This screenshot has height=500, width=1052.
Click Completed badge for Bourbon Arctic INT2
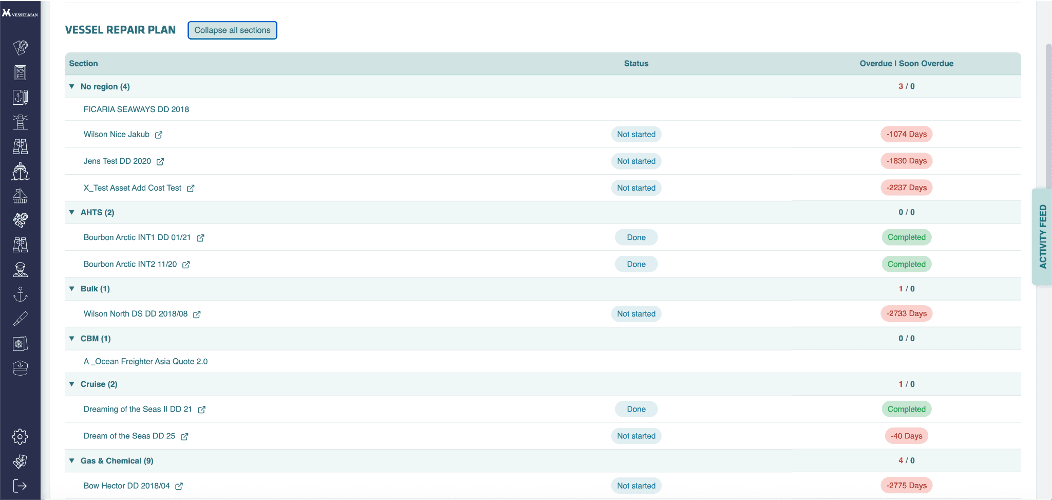906,264
